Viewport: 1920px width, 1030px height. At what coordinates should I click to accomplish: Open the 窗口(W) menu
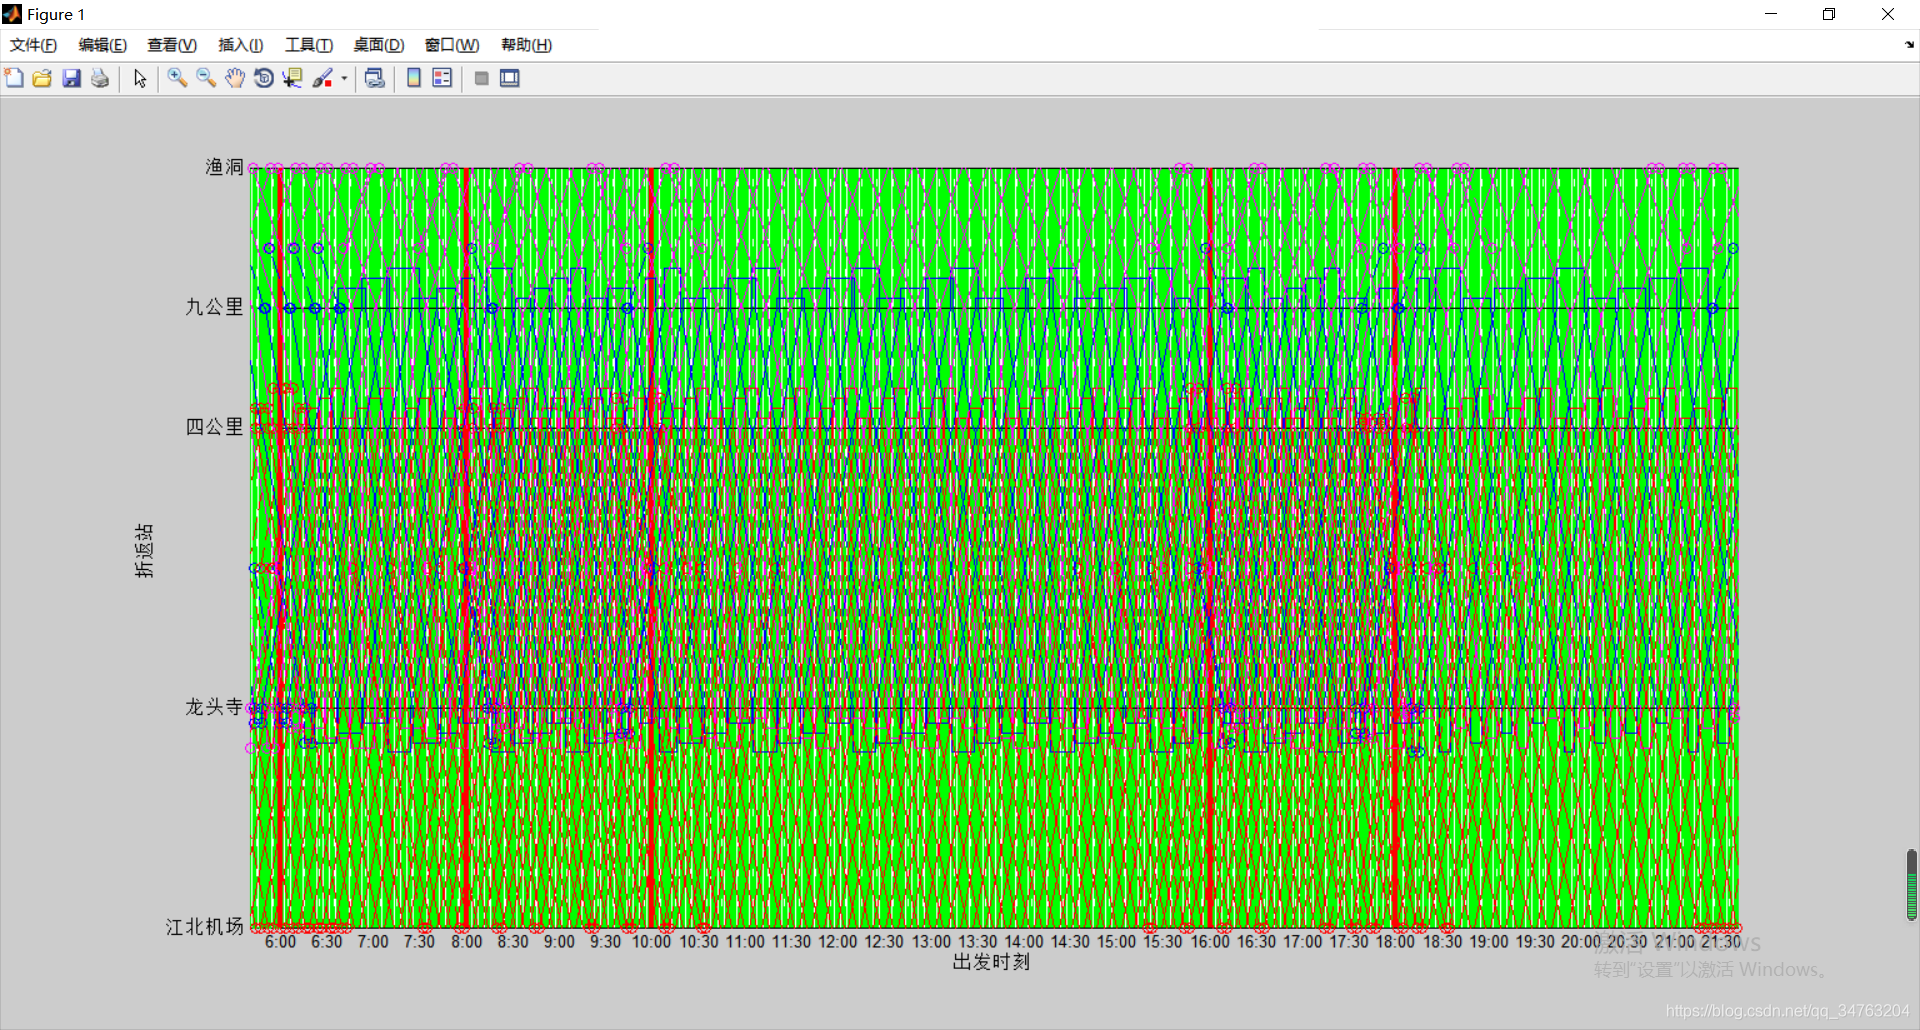pyautogui.click(x=452, y=45)
